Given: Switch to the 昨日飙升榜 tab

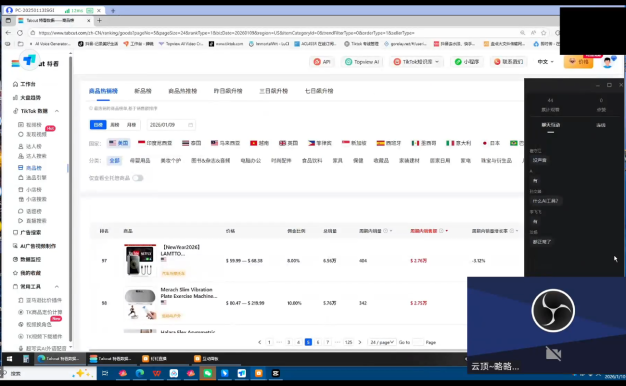Looking at the screenshot, I should [228, 91].
